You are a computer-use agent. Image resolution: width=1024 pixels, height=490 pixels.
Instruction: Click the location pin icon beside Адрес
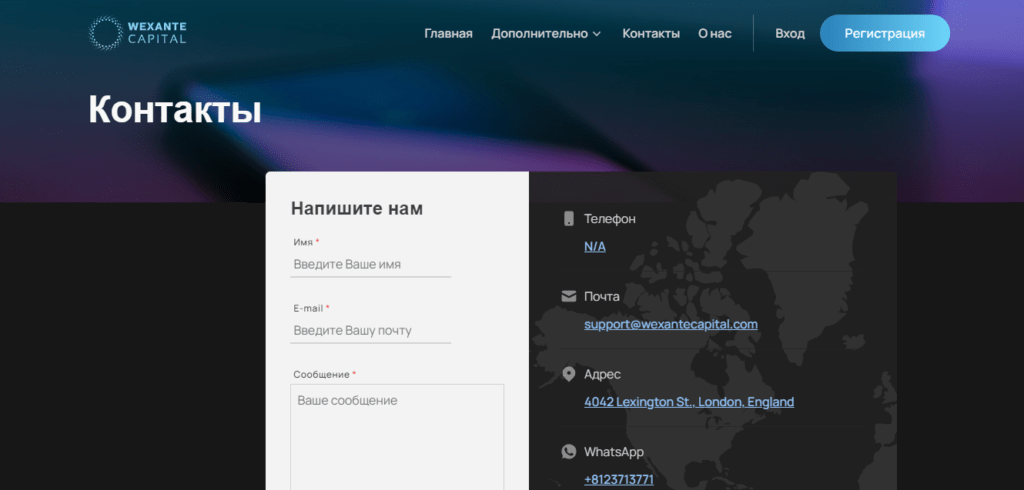[569, 374]
